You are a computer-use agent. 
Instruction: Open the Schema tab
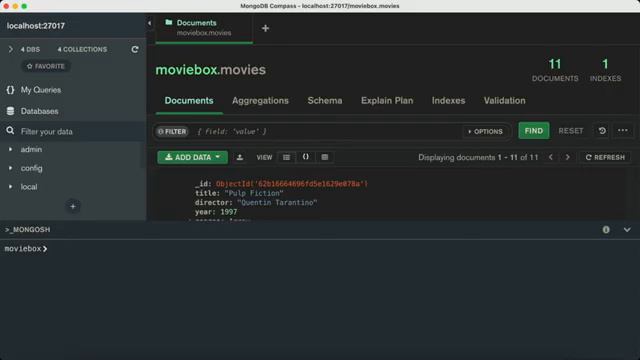click(x=325, y=101)
